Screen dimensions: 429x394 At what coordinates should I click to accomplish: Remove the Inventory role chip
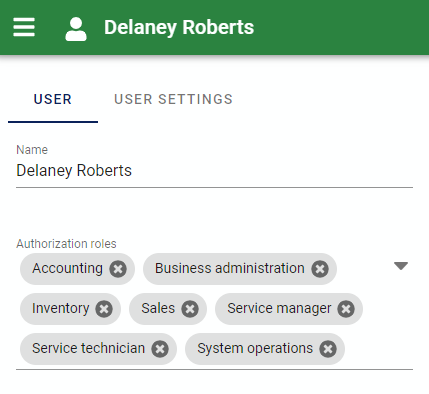click(104, 309)
